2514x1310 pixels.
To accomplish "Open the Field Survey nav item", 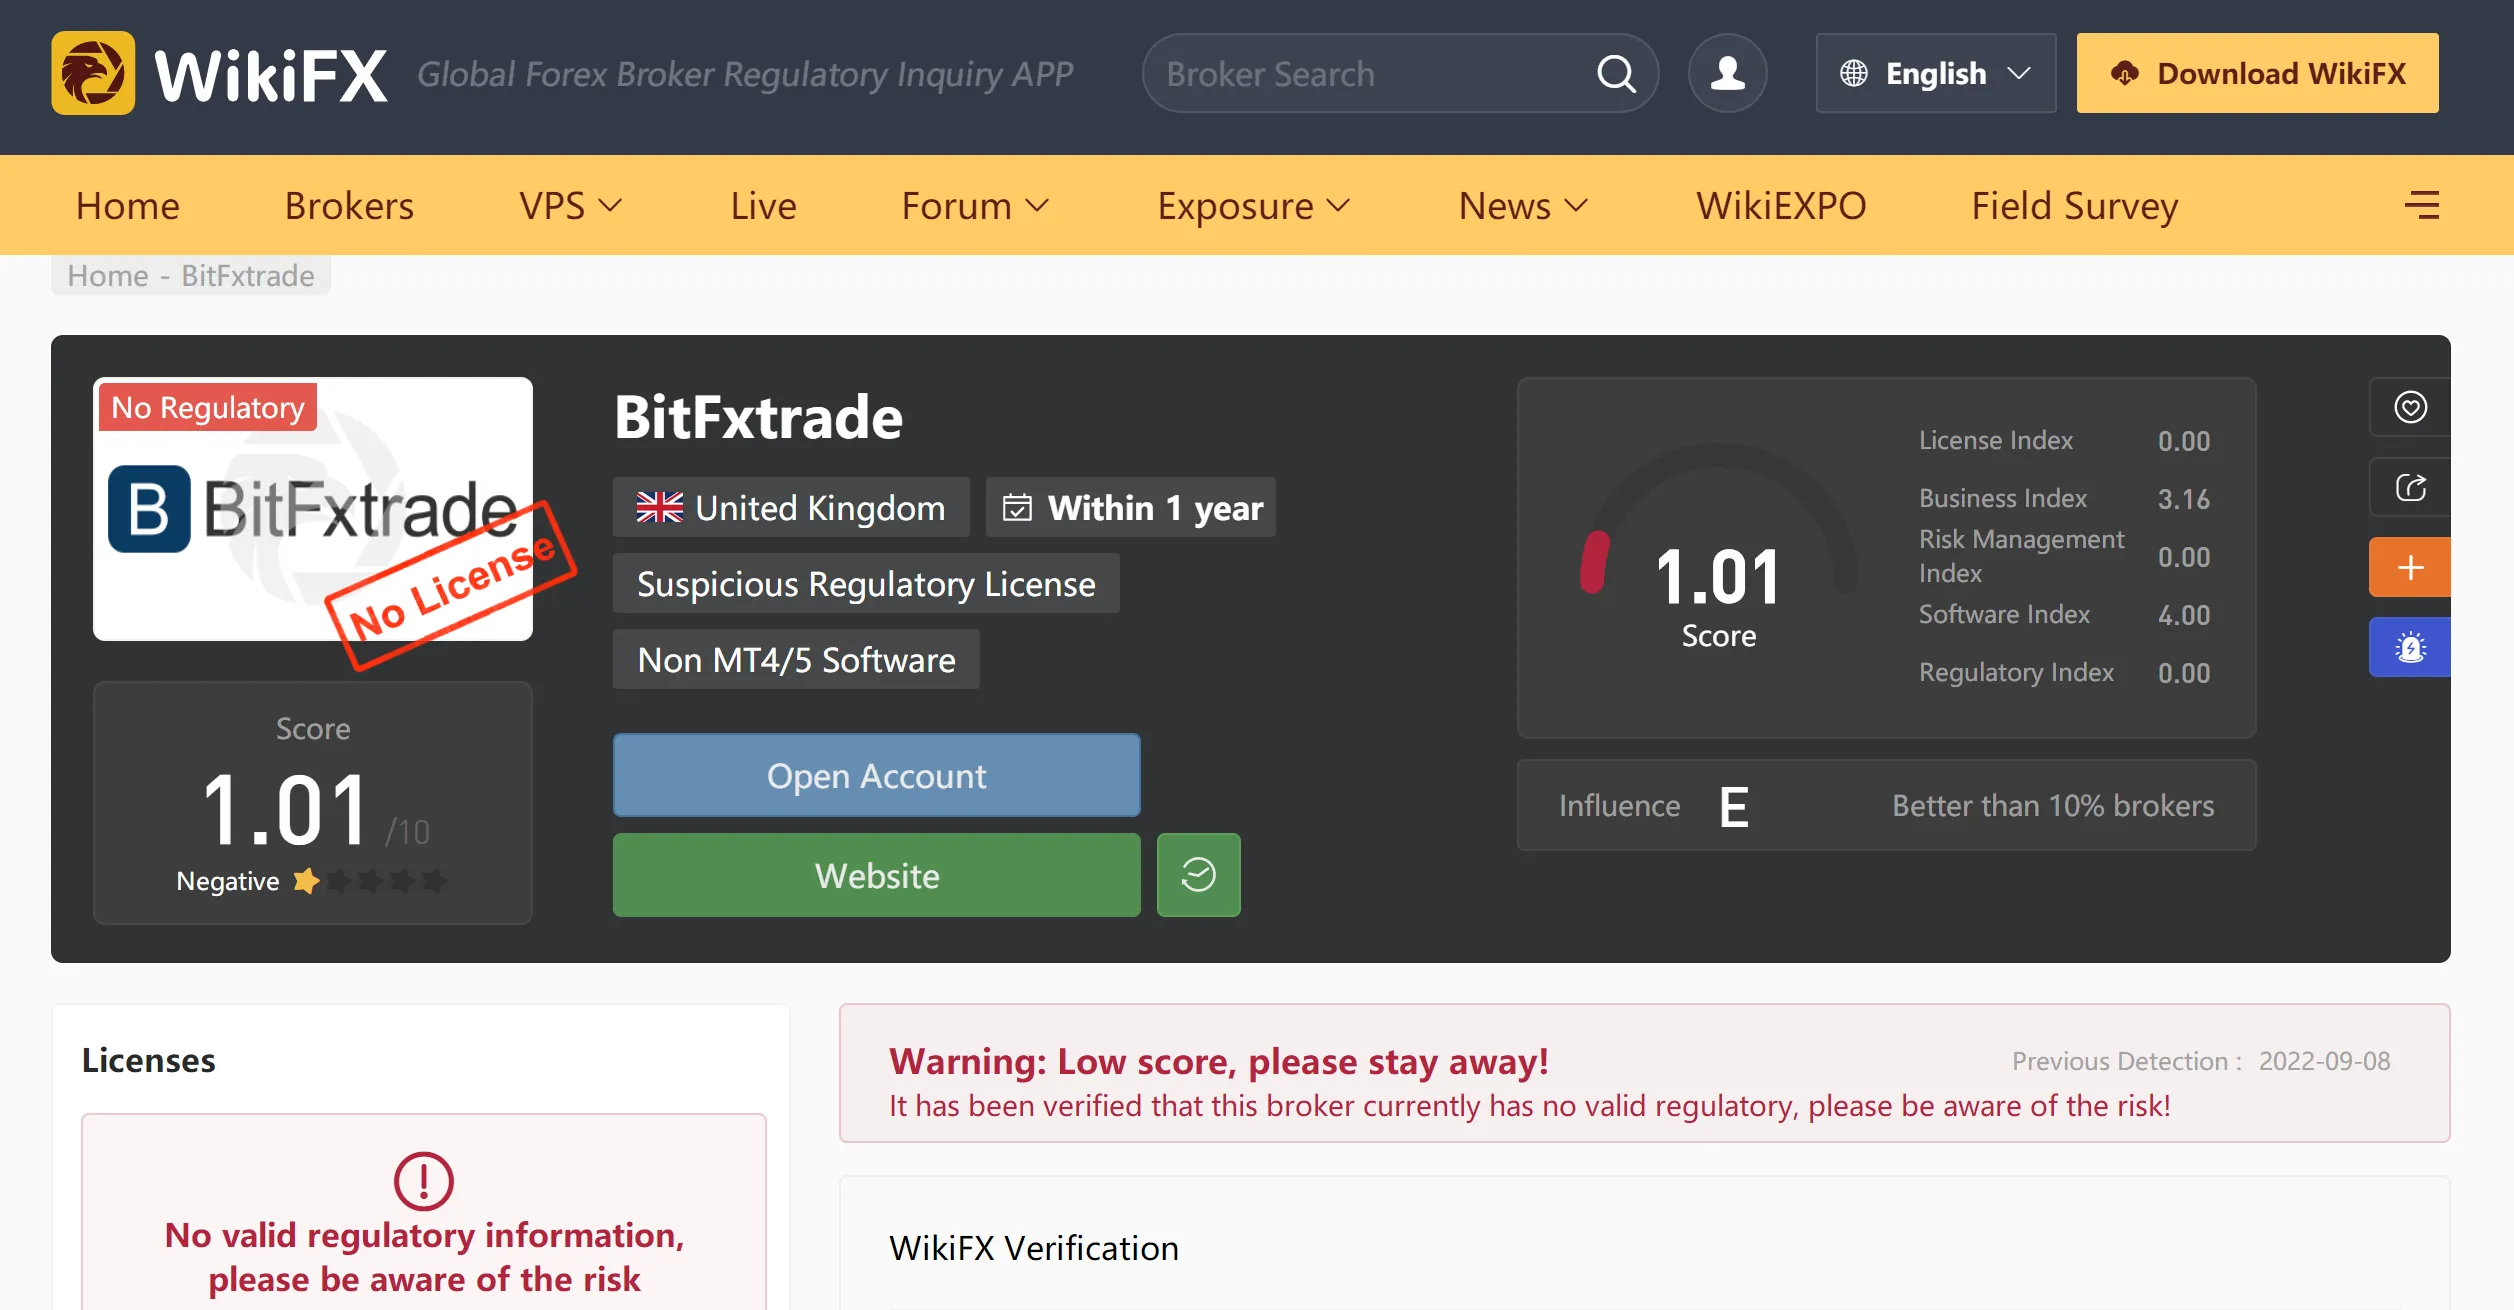I will 2075,206.
